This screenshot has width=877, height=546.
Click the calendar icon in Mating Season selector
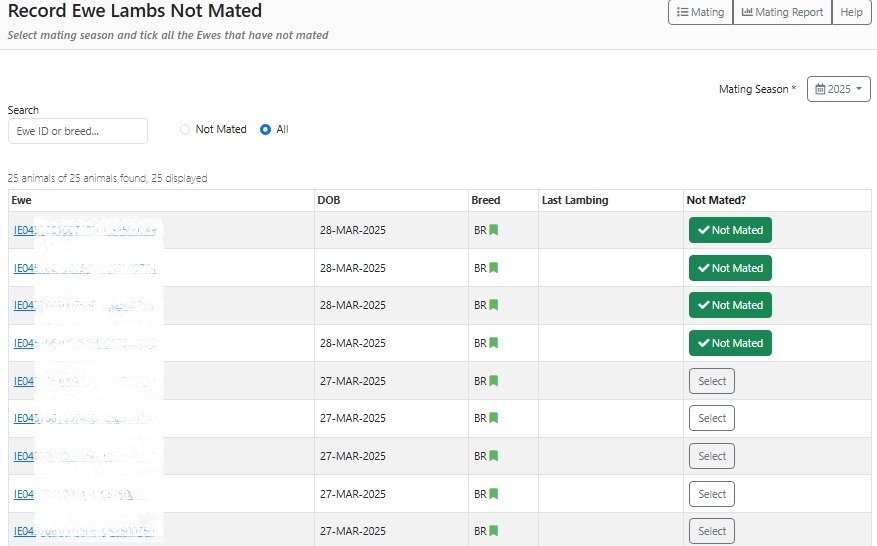(x=820, y=89)
